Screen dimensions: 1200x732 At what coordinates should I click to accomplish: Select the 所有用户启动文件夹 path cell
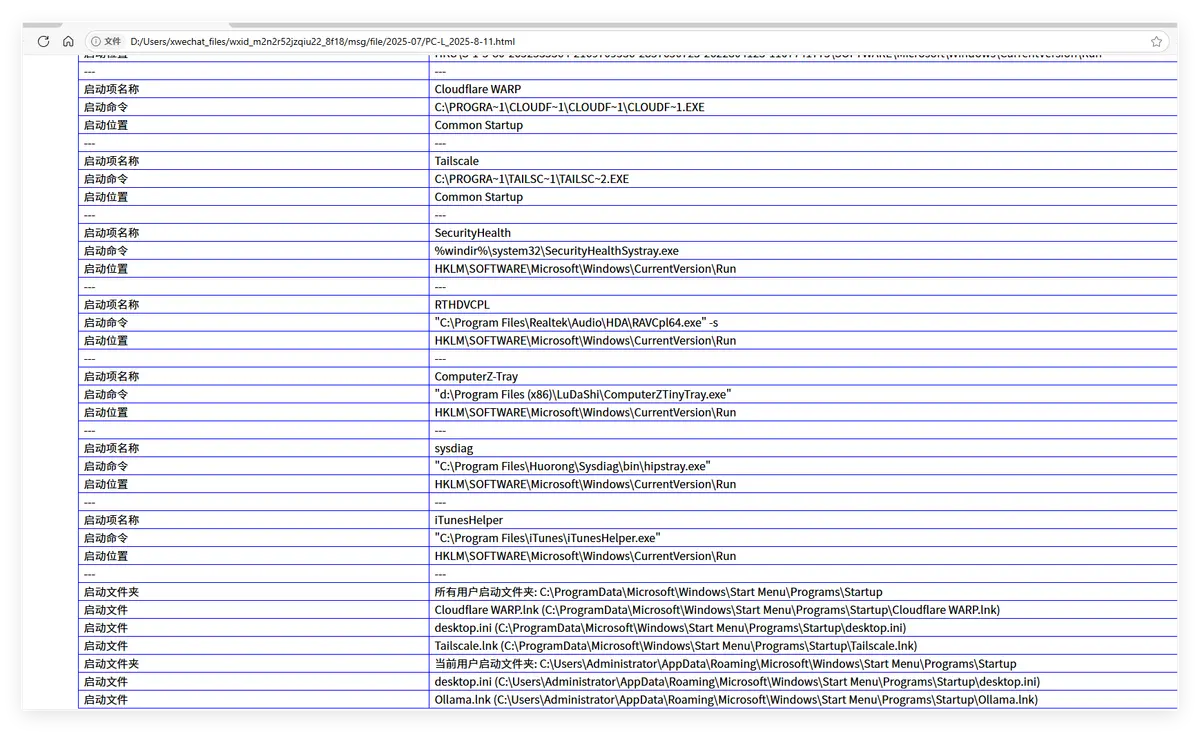(x=803, y=593)
